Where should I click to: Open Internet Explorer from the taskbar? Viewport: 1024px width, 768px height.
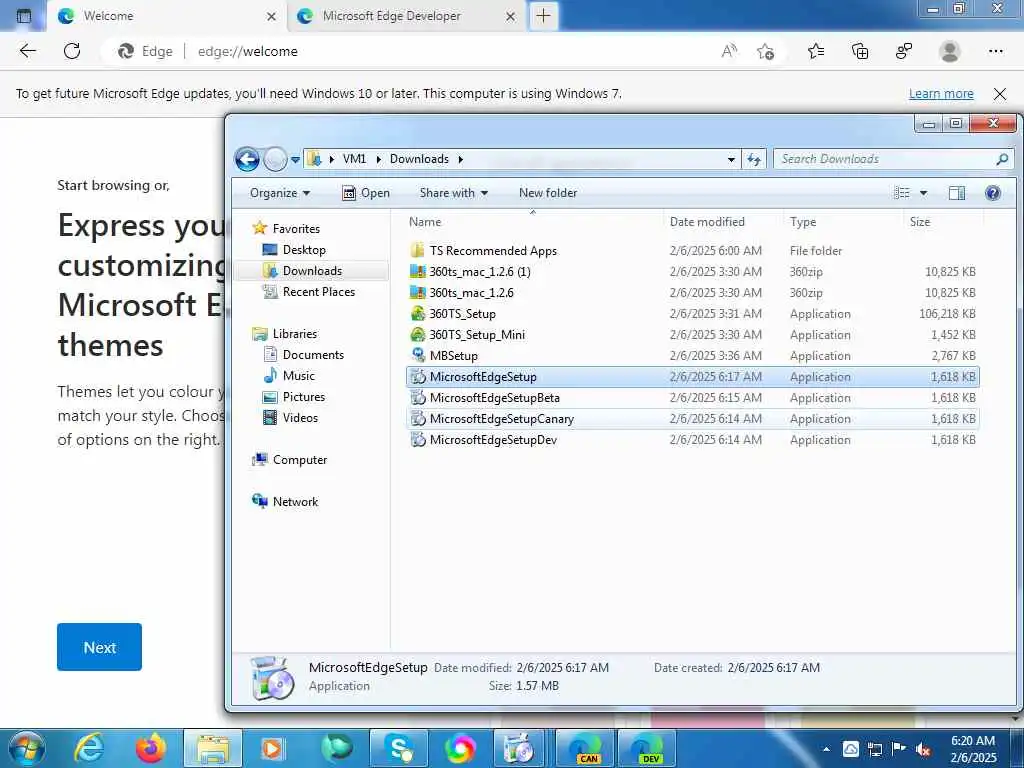click(88, 748)
